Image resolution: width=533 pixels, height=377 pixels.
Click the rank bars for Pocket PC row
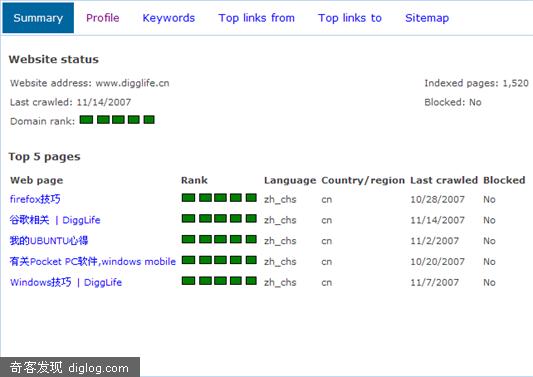point(219,260)
